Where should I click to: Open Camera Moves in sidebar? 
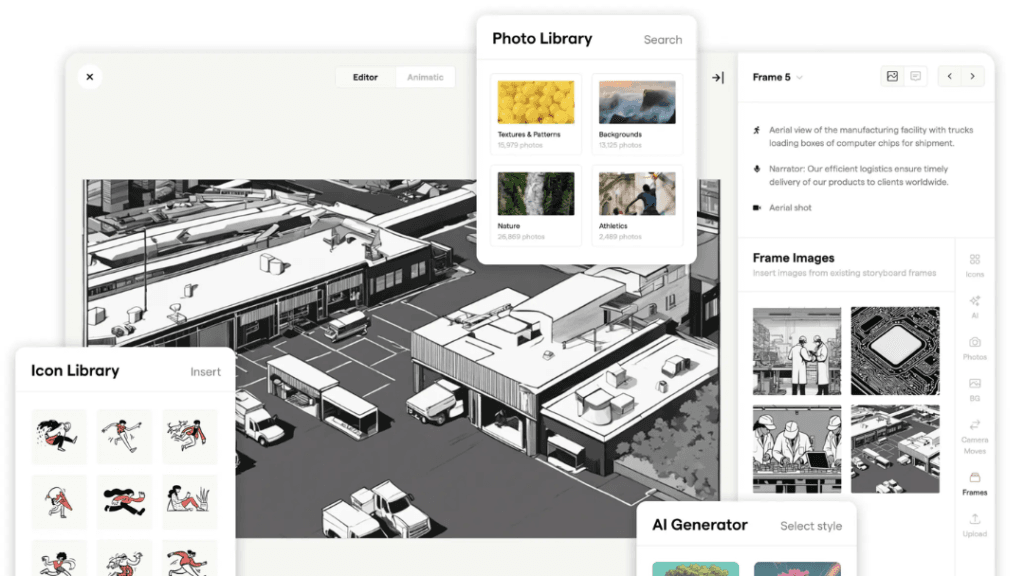974,437
